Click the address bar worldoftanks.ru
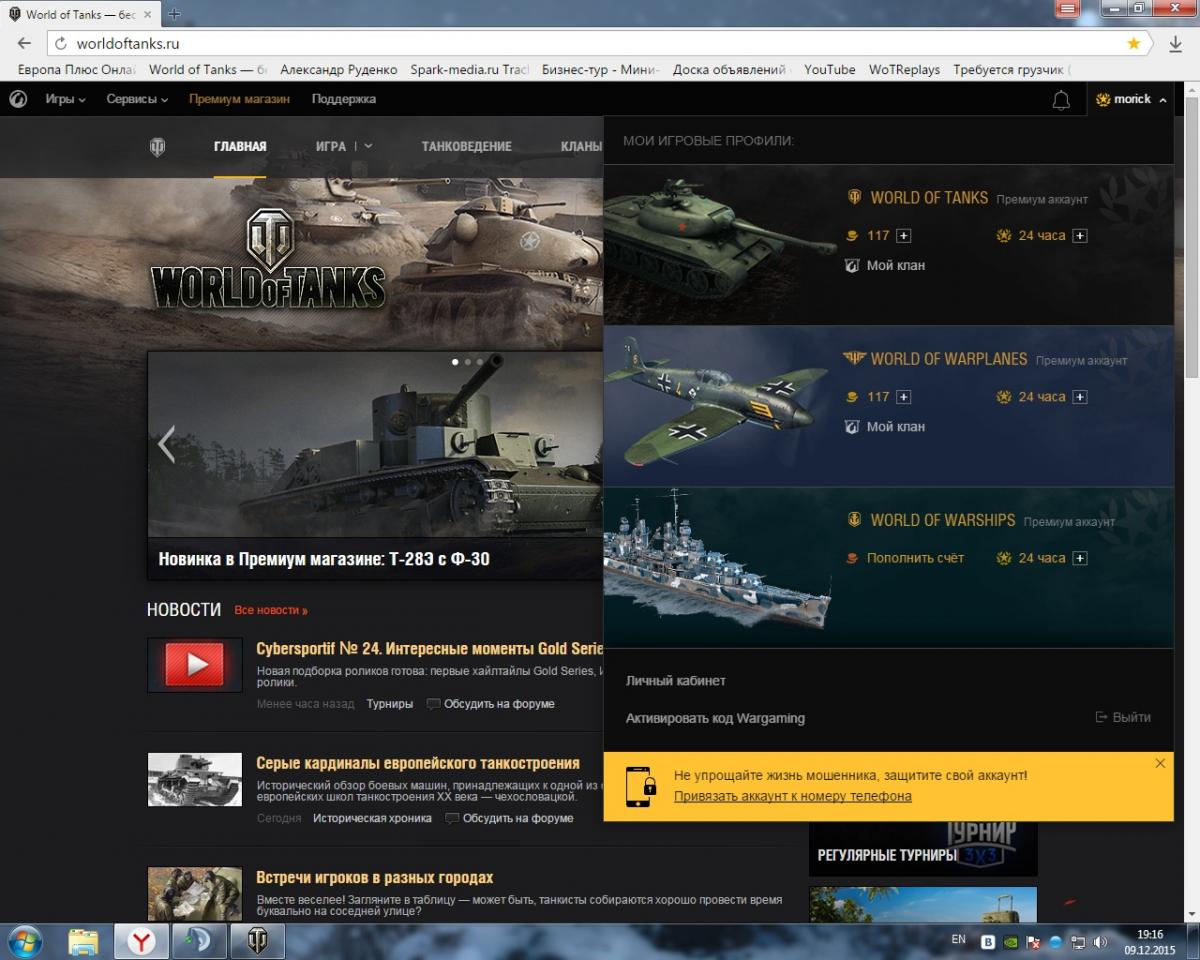The height and width of the screenshot is (960, 1200). click(x=596, y=44)
